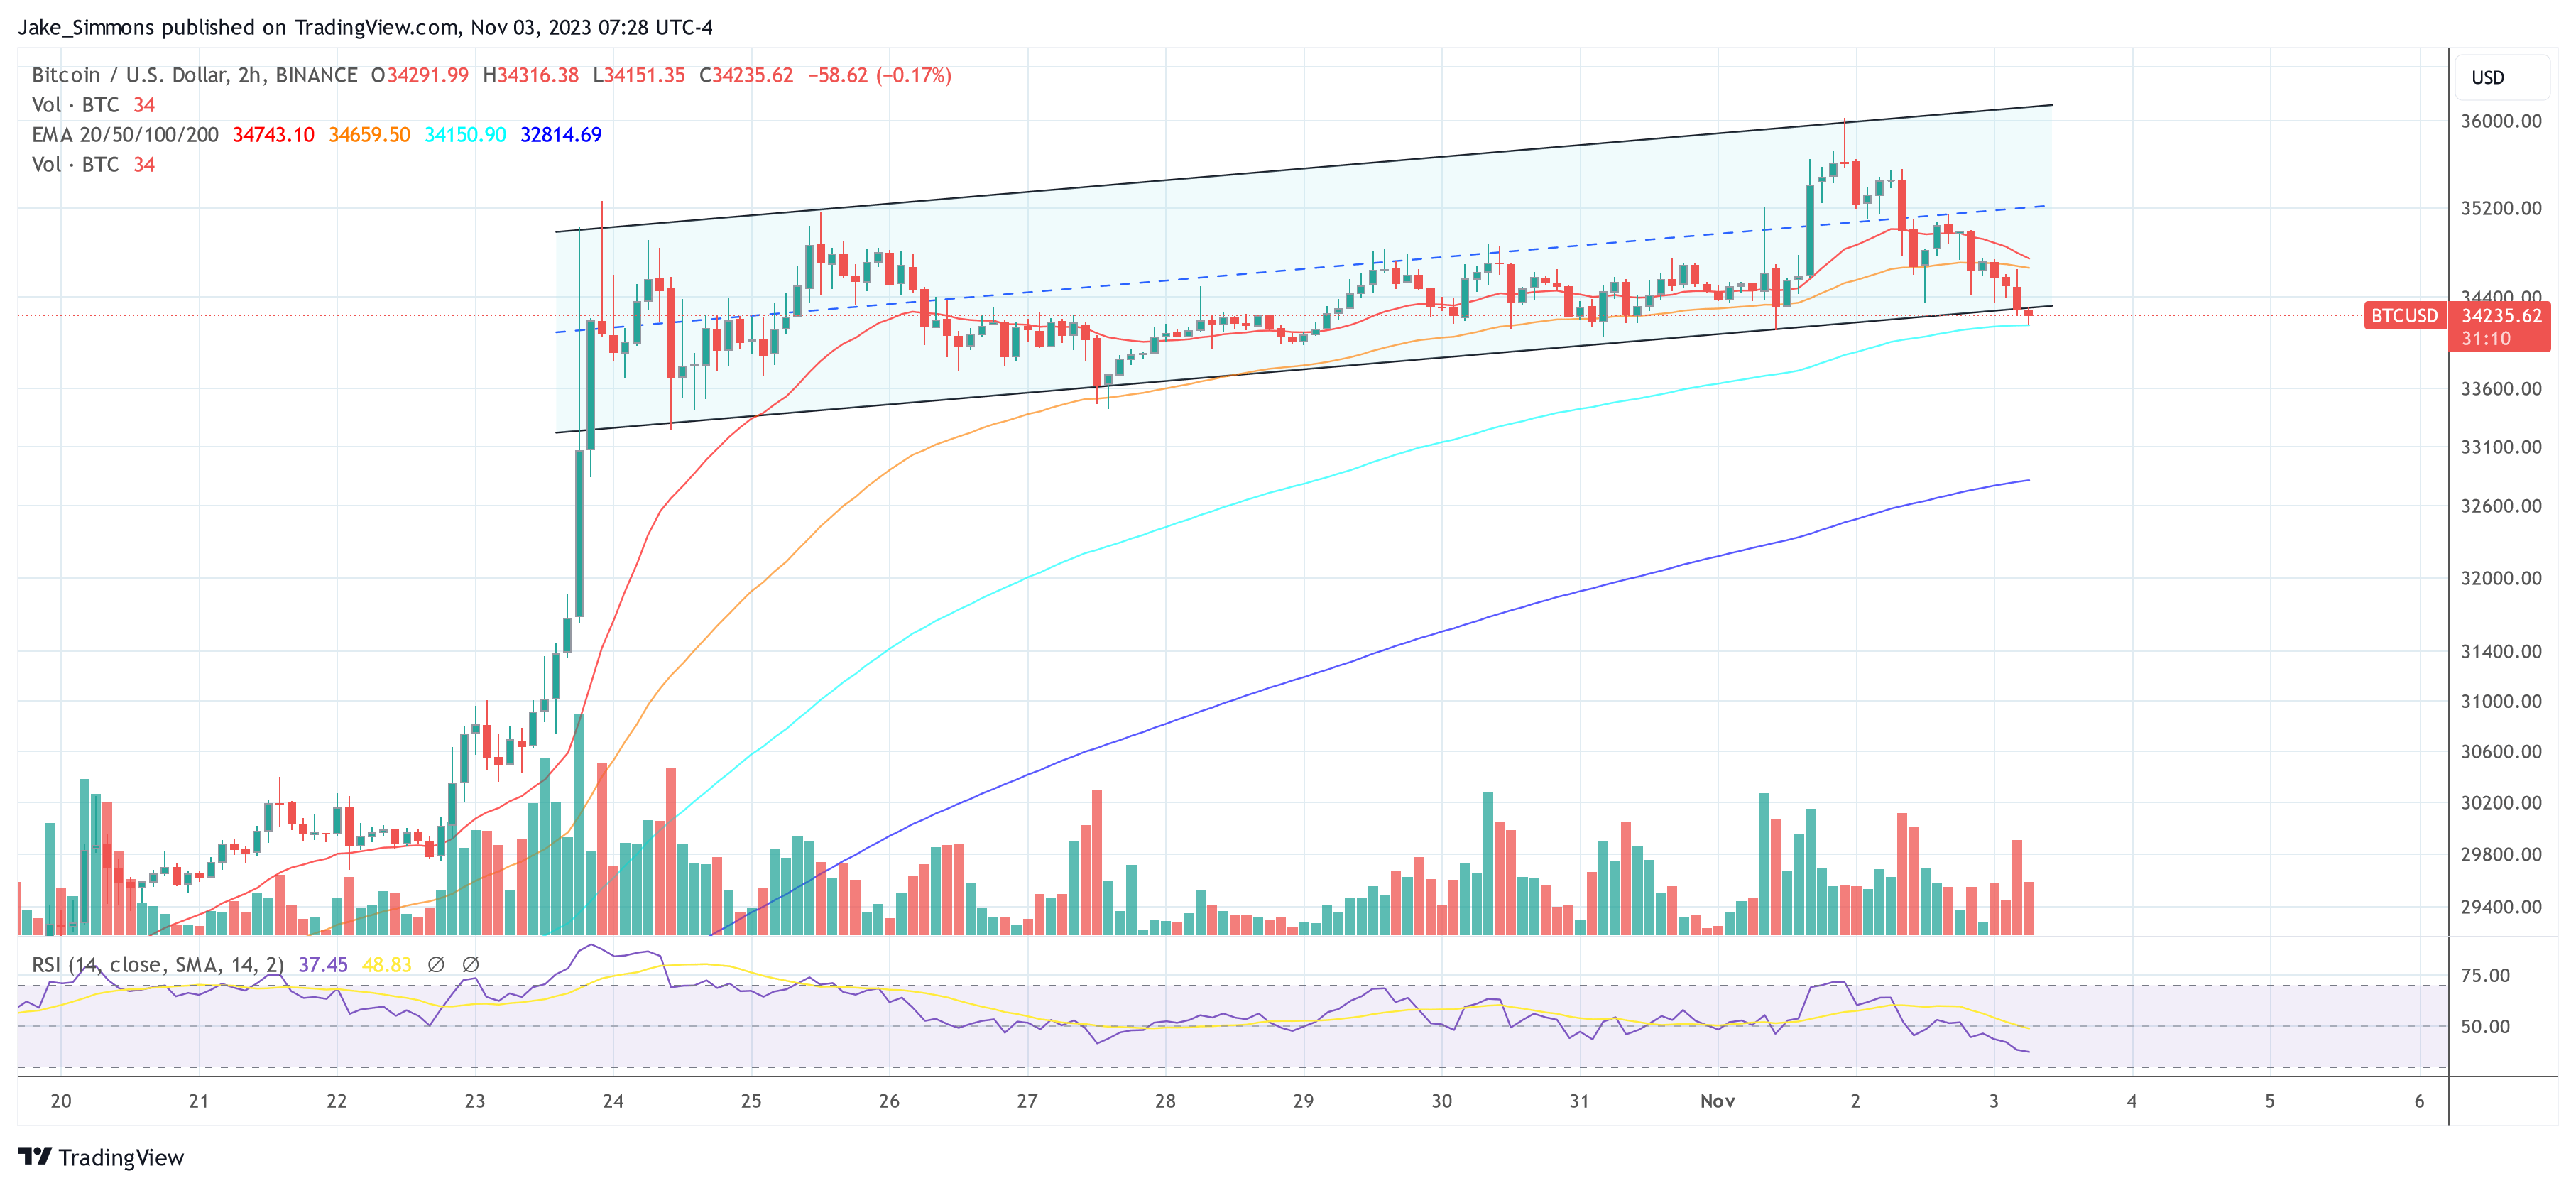The height and width of the screenshot is (1188, 2576).
Task: Click the orange EMA value 34659.50
Action: [x=369, y=135]
